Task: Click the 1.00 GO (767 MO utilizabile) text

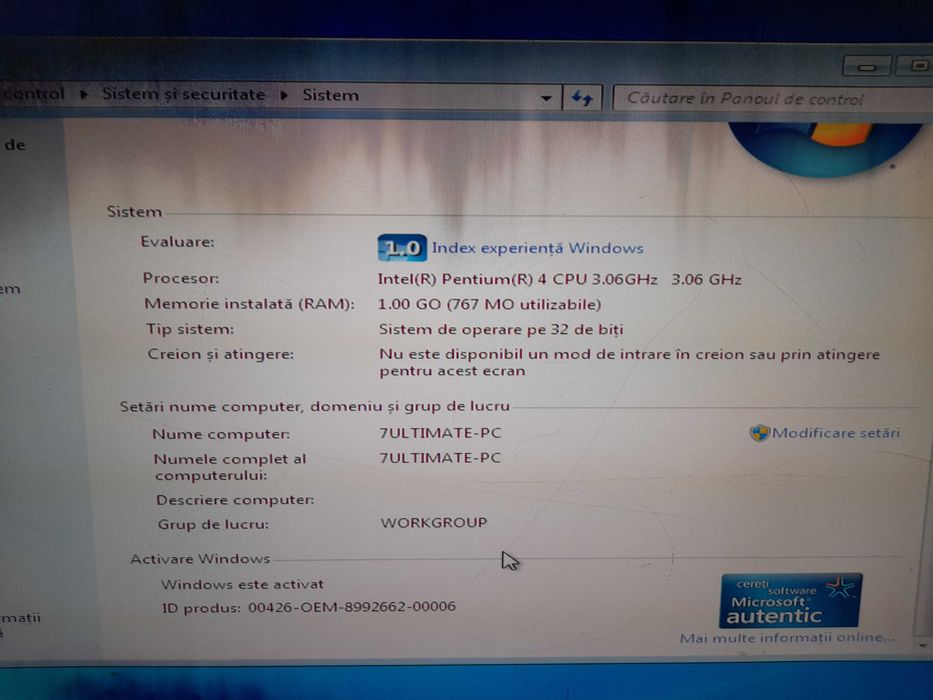Action: (489, 305)
